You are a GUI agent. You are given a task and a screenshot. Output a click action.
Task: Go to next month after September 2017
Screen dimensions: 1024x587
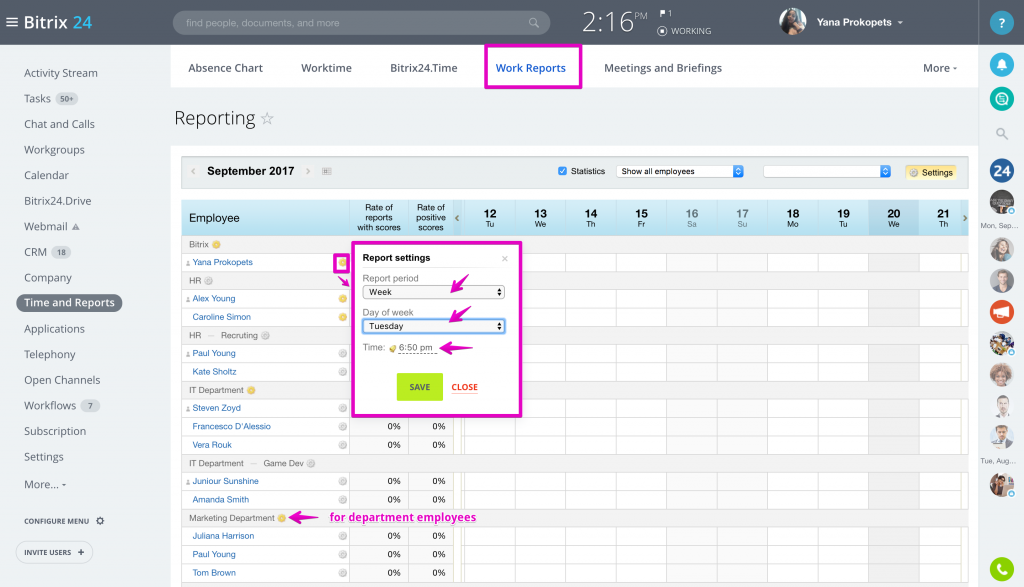point(308,171)
